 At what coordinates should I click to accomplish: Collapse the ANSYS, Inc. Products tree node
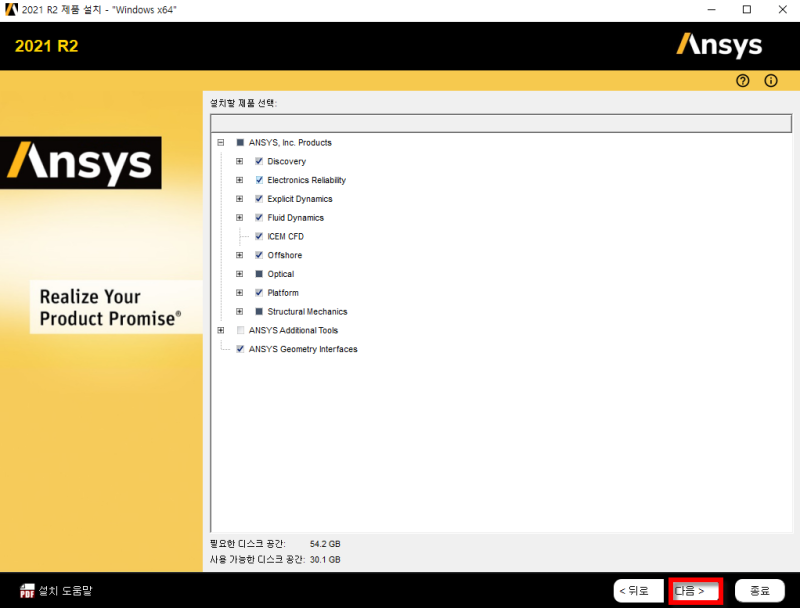click(220, 142)
